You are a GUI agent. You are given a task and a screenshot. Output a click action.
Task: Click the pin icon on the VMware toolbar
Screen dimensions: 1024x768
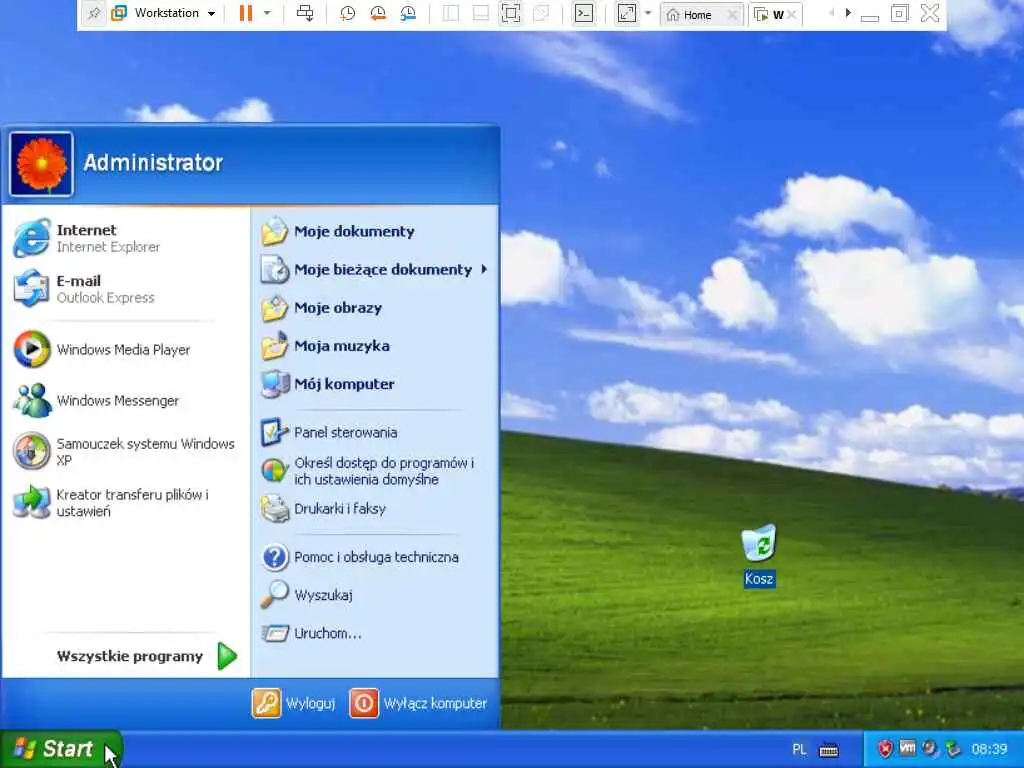point(93,13)
